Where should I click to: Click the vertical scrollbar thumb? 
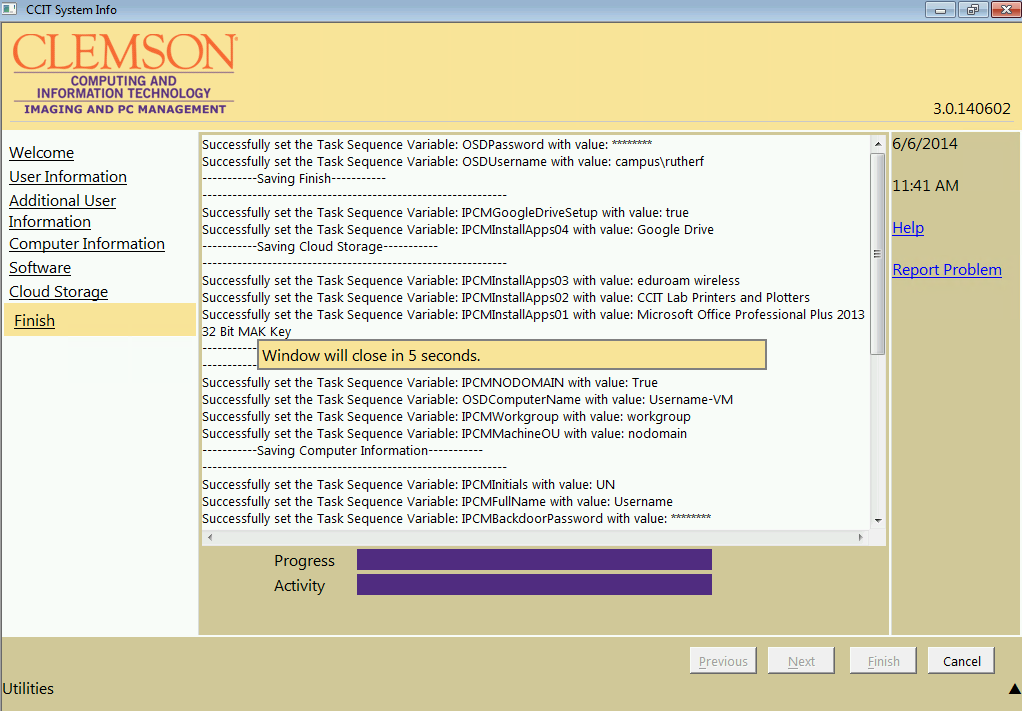pyautogui.click(x=878, y=254)
